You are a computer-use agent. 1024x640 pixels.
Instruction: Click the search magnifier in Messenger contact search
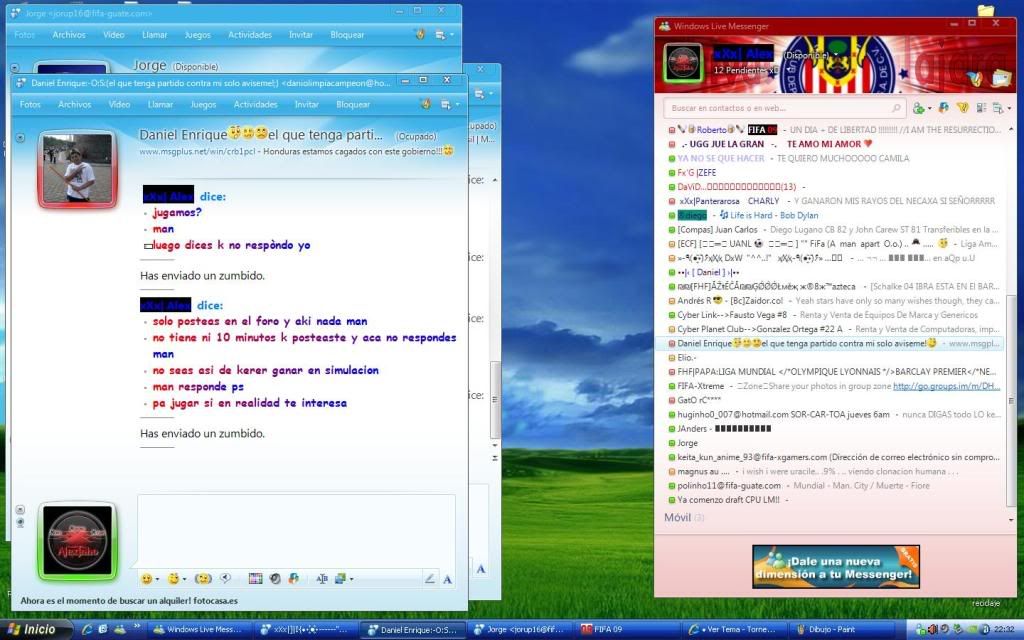click(896, 108)
